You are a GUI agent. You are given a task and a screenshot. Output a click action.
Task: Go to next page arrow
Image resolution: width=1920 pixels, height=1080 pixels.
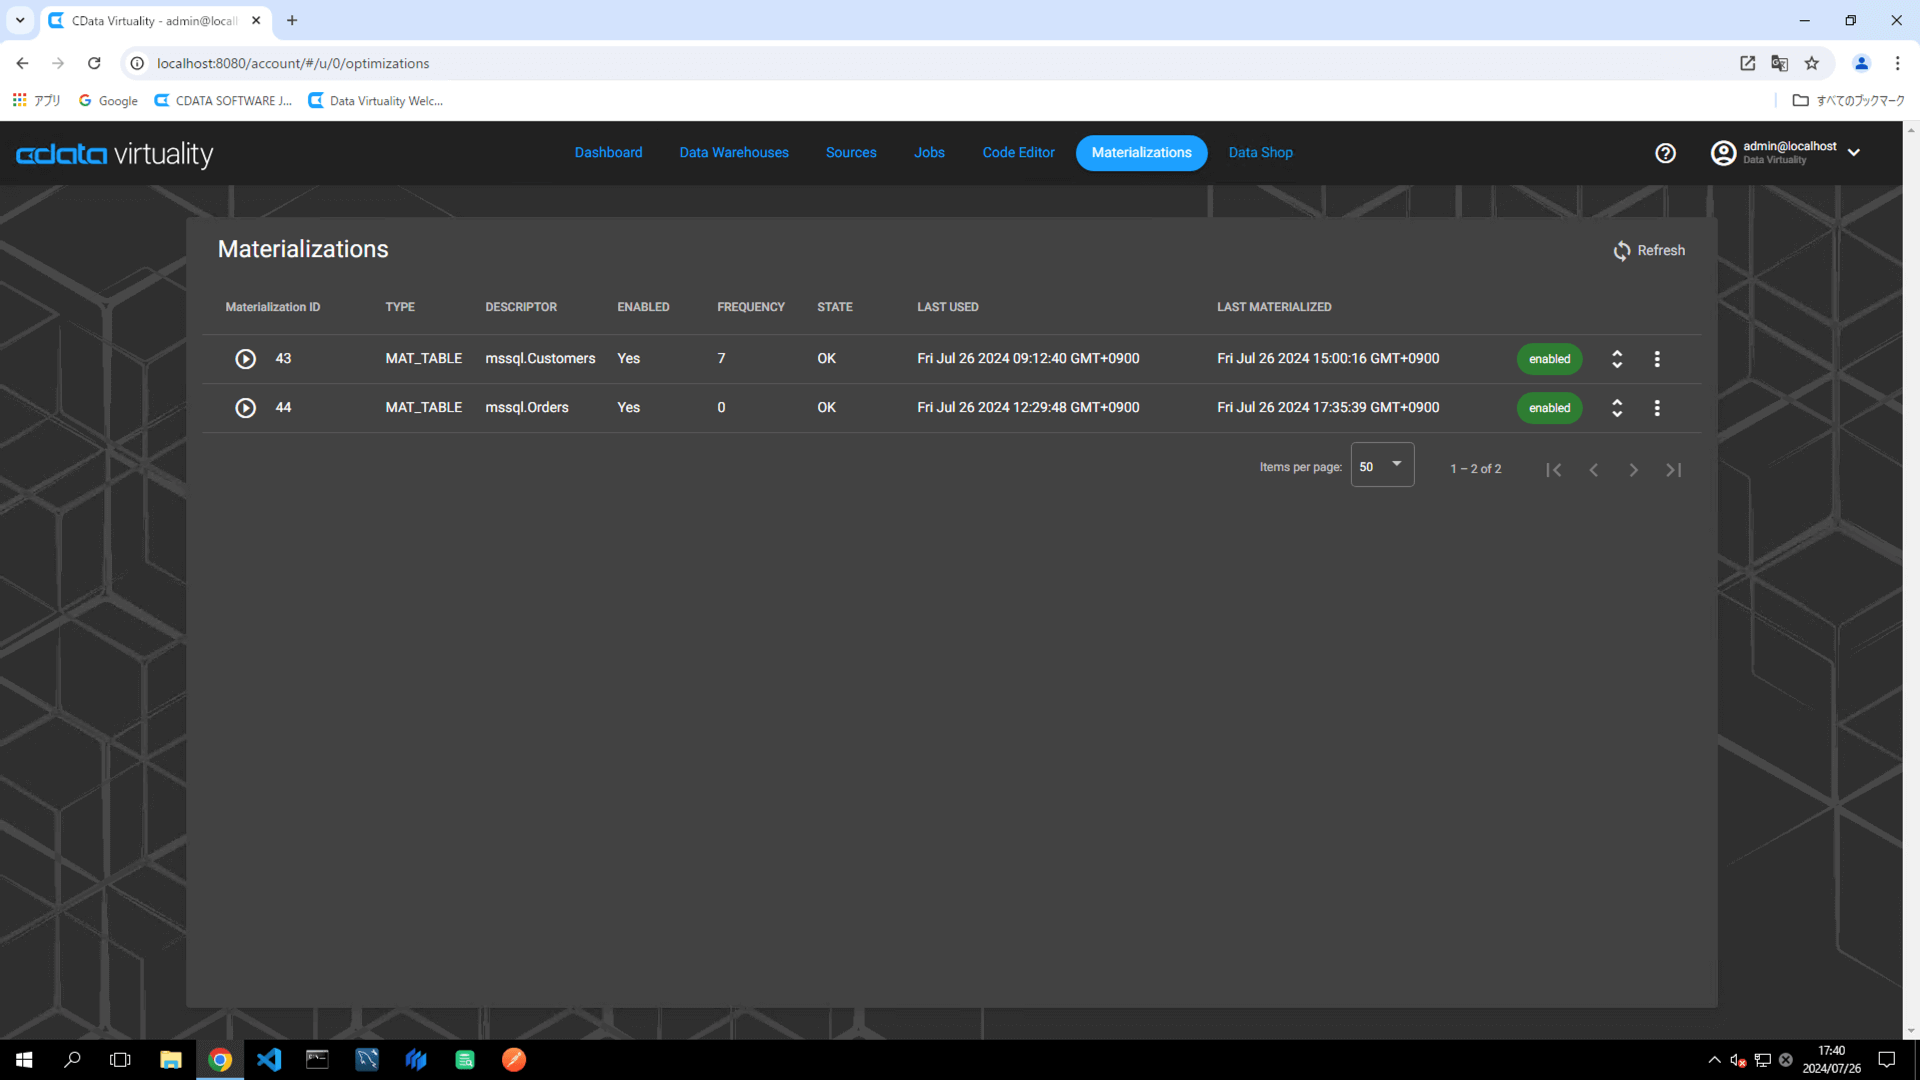tap(1633, 470)
